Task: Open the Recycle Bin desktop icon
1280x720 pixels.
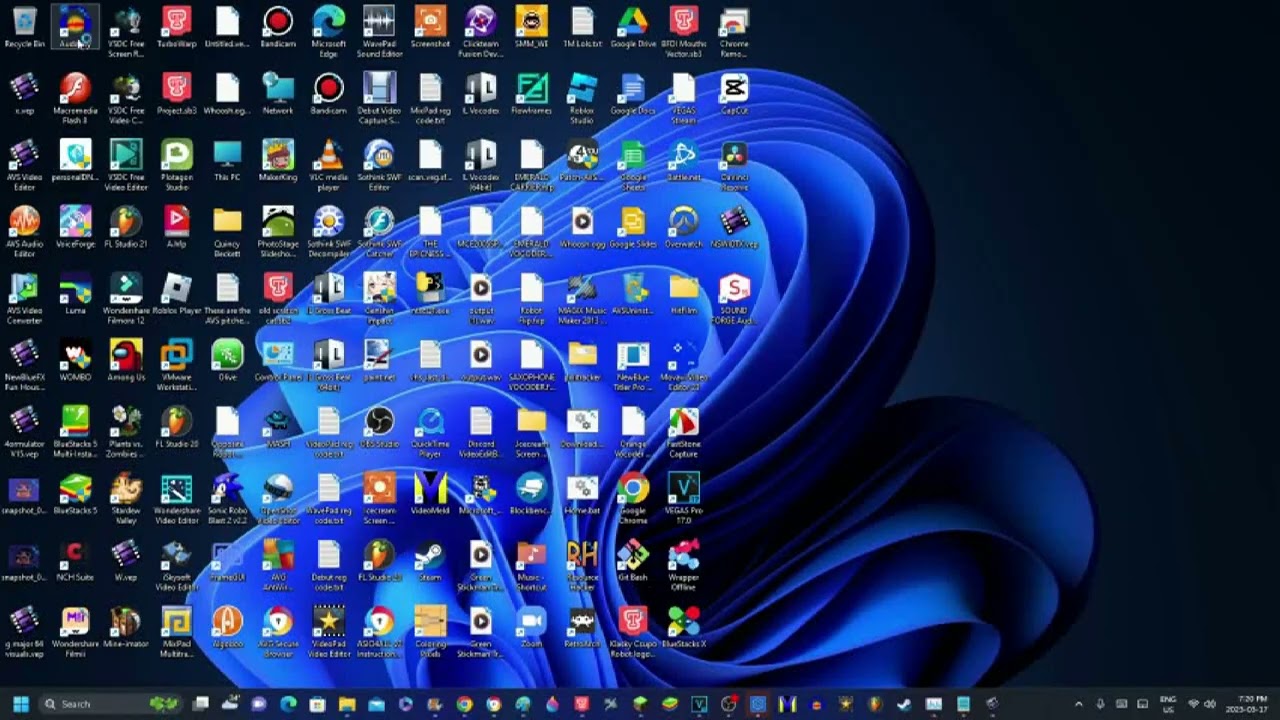Action: pos(24,27)
